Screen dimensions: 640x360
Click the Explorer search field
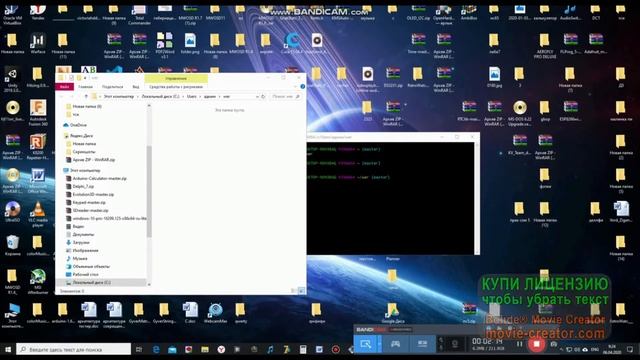285,97
